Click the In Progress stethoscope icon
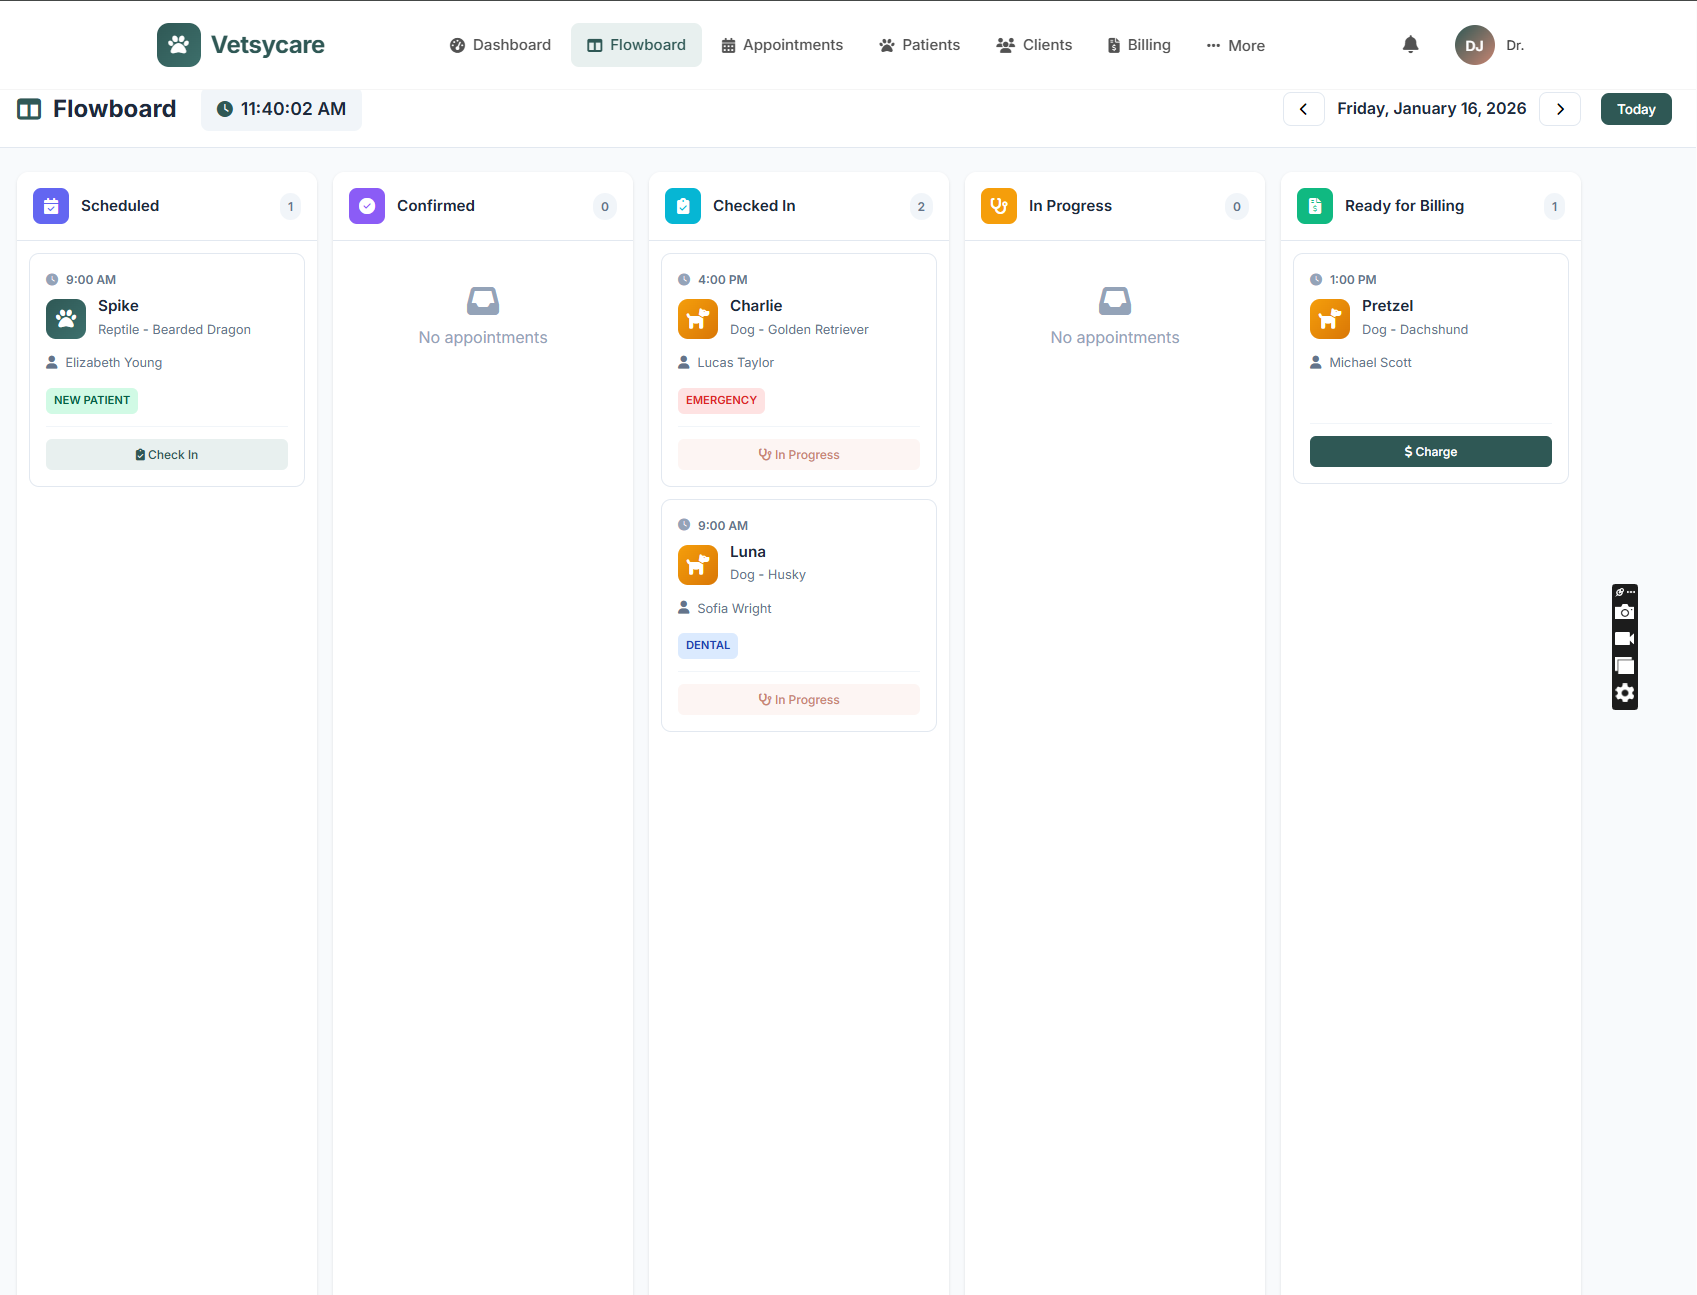Viewport: 1697px width, 1295px height. [998, 206]
